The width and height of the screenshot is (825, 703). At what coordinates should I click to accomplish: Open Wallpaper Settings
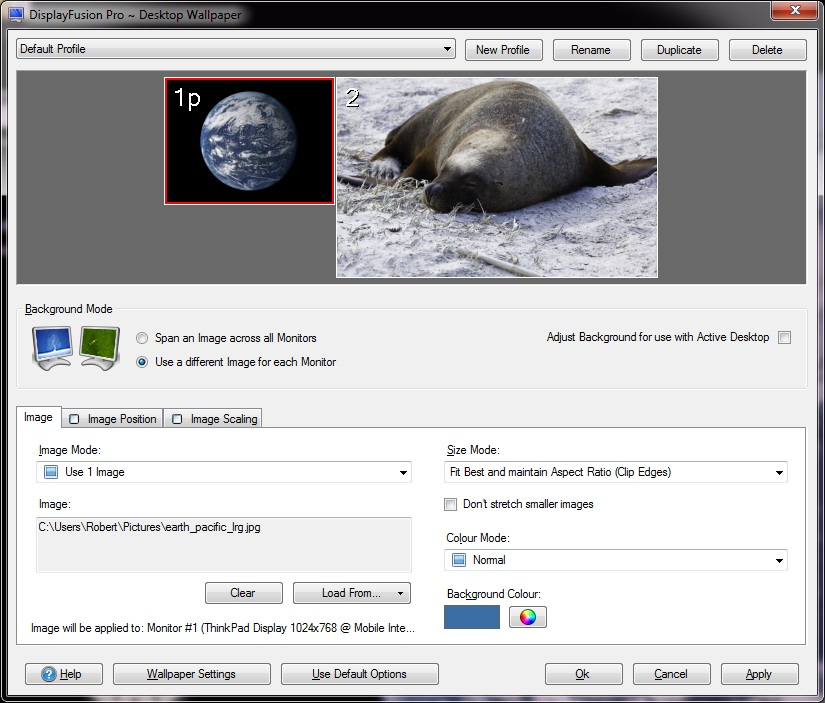(x=191, y=674)
